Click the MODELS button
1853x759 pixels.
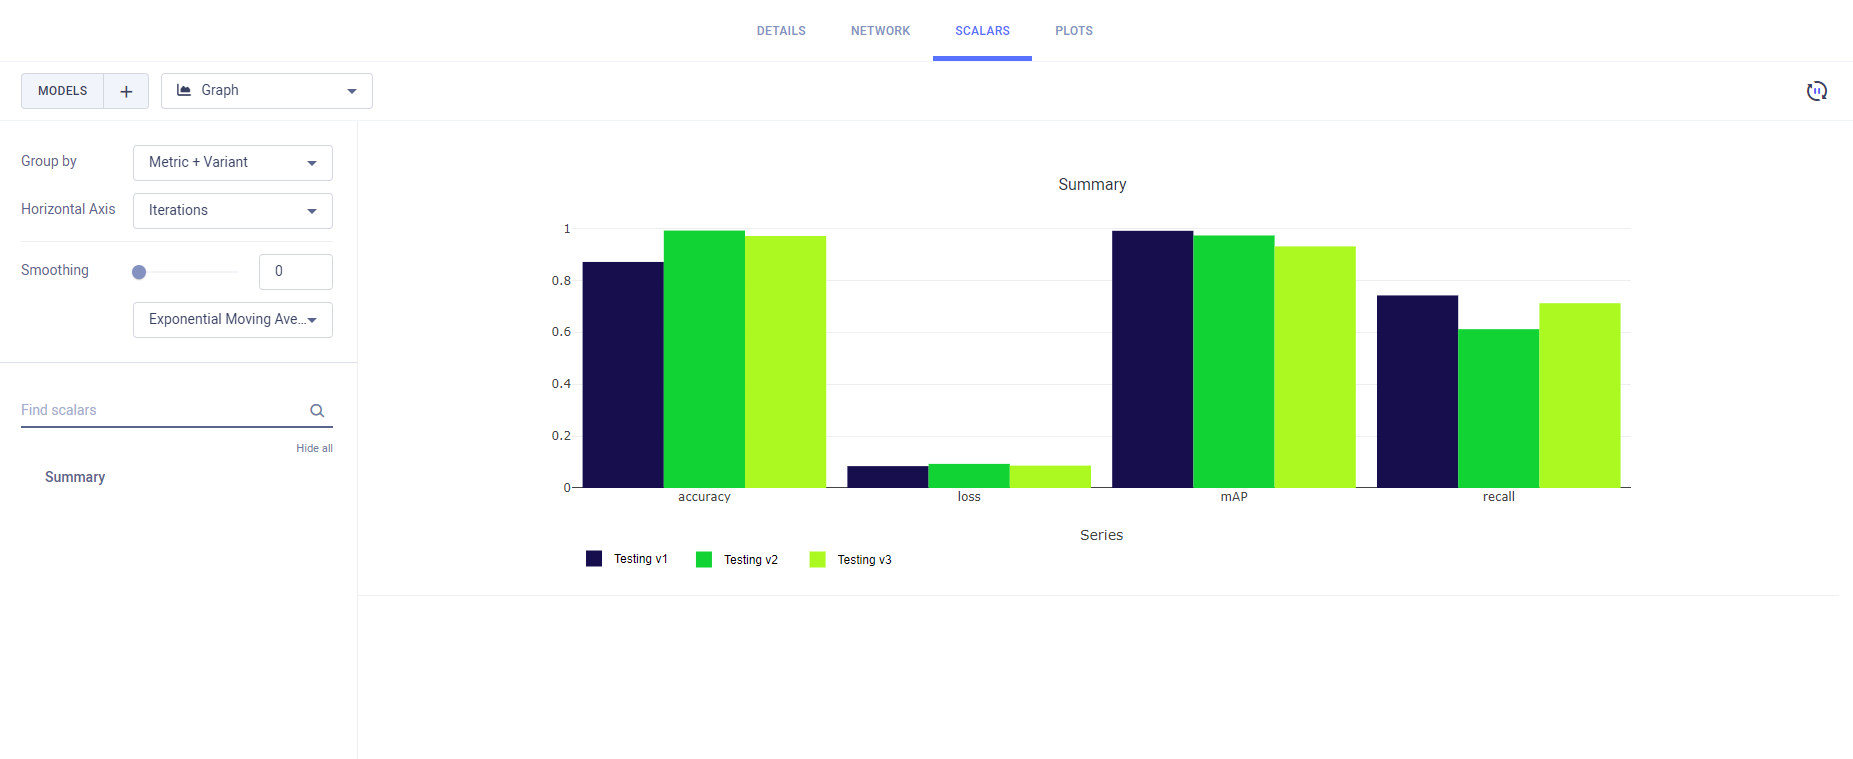tap(63, 91)
